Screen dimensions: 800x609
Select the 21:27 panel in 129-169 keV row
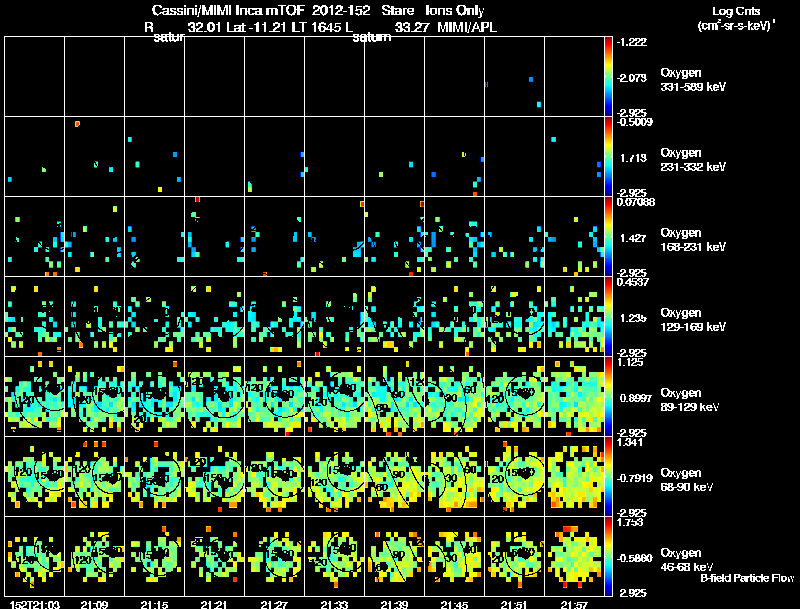pos(274,316)
